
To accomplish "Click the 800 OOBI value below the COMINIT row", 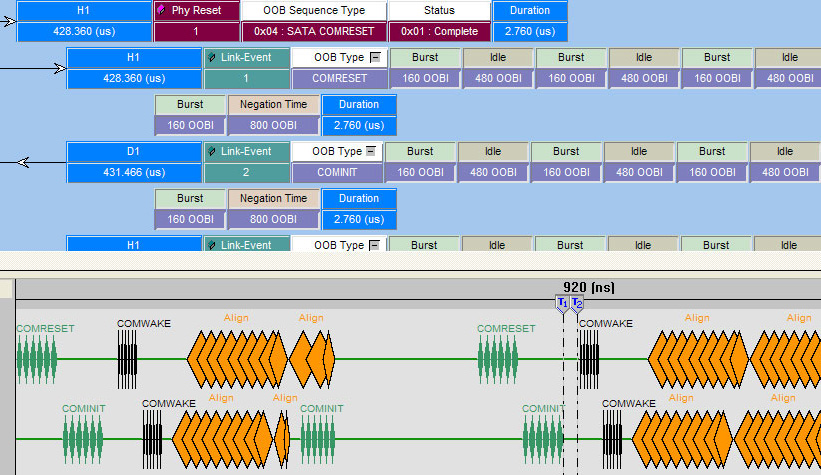I will [x=273, y=219].
